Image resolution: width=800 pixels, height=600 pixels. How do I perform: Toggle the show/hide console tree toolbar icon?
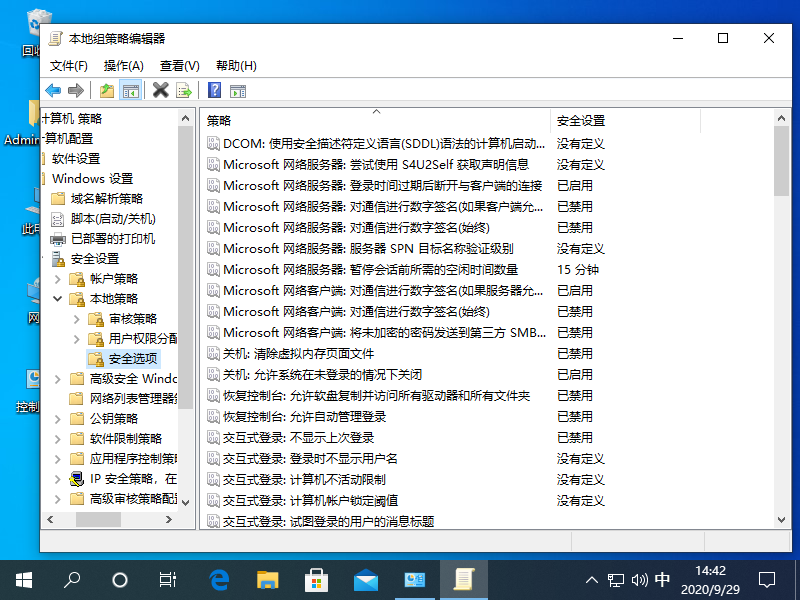131,90
